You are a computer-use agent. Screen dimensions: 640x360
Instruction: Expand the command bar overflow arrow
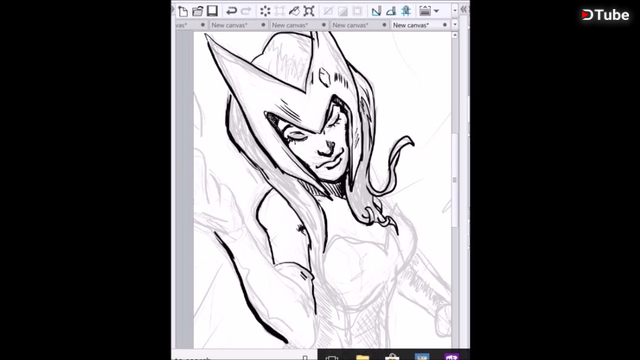tap(455, 11)
